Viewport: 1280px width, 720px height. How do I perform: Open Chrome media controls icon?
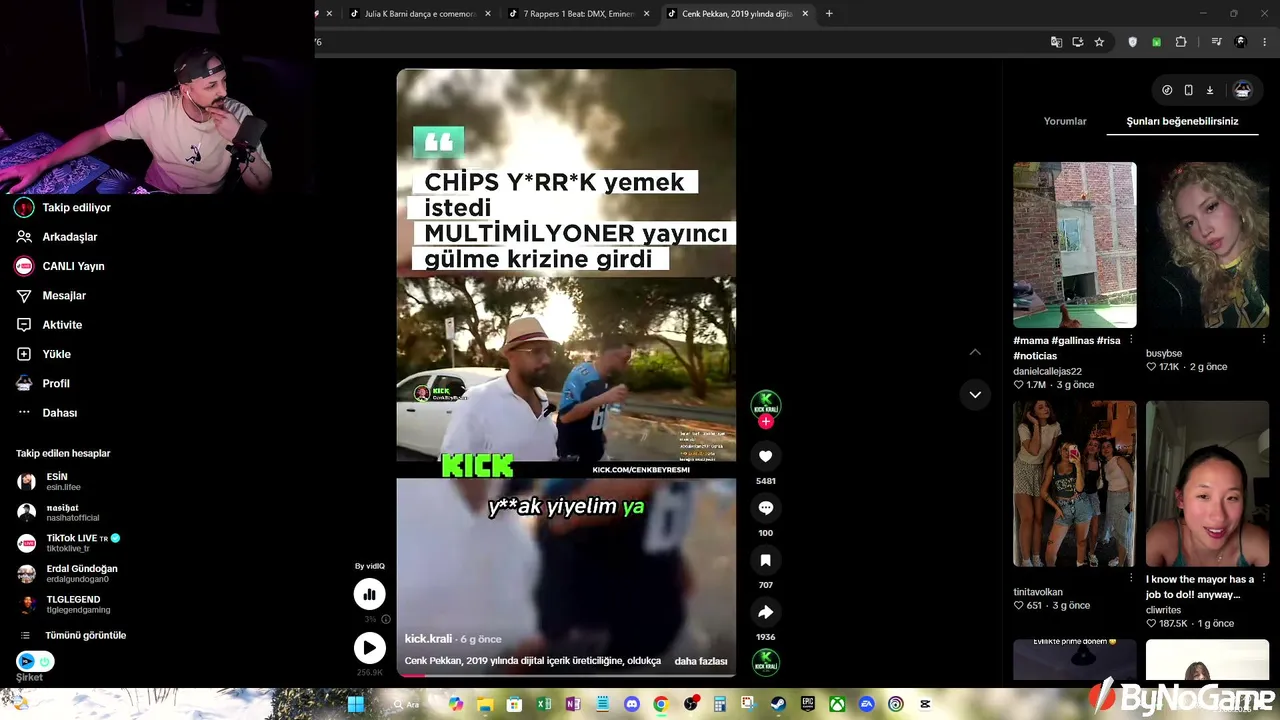(1216, 42)
